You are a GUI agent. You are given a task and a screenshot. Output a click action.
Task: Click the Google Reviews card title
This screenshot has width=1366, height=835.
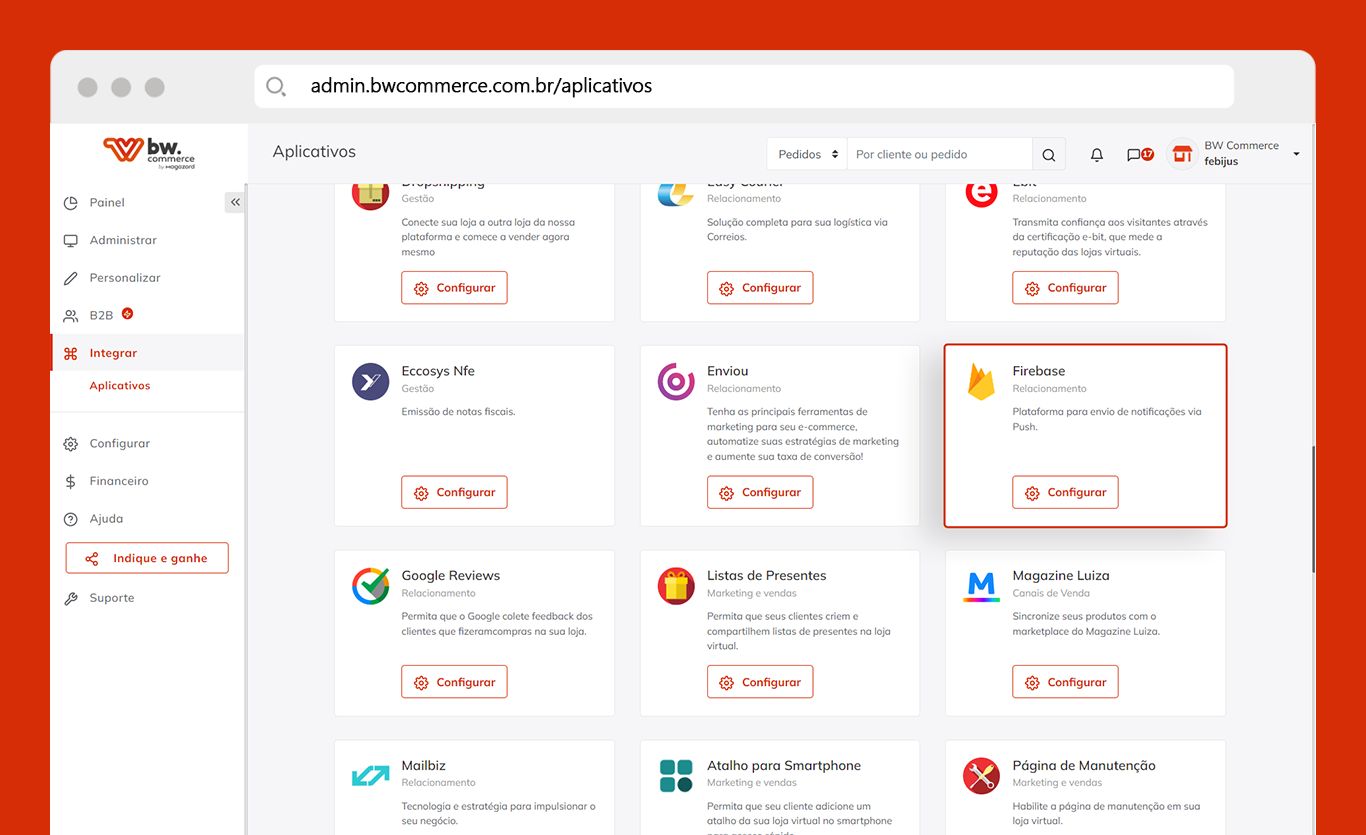(451, 576)
